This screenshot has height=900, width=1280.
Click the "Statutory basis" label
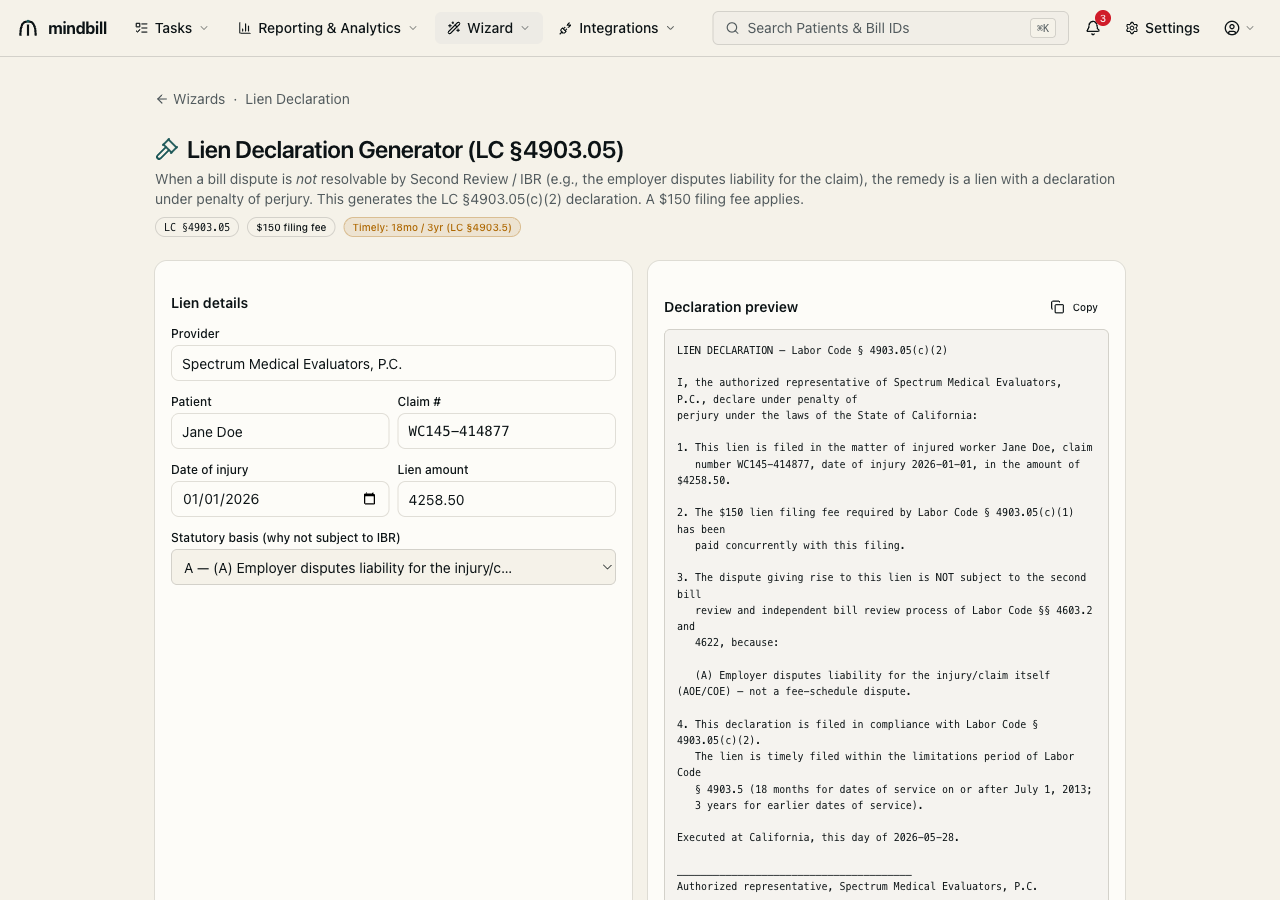[x=286, y=537]
